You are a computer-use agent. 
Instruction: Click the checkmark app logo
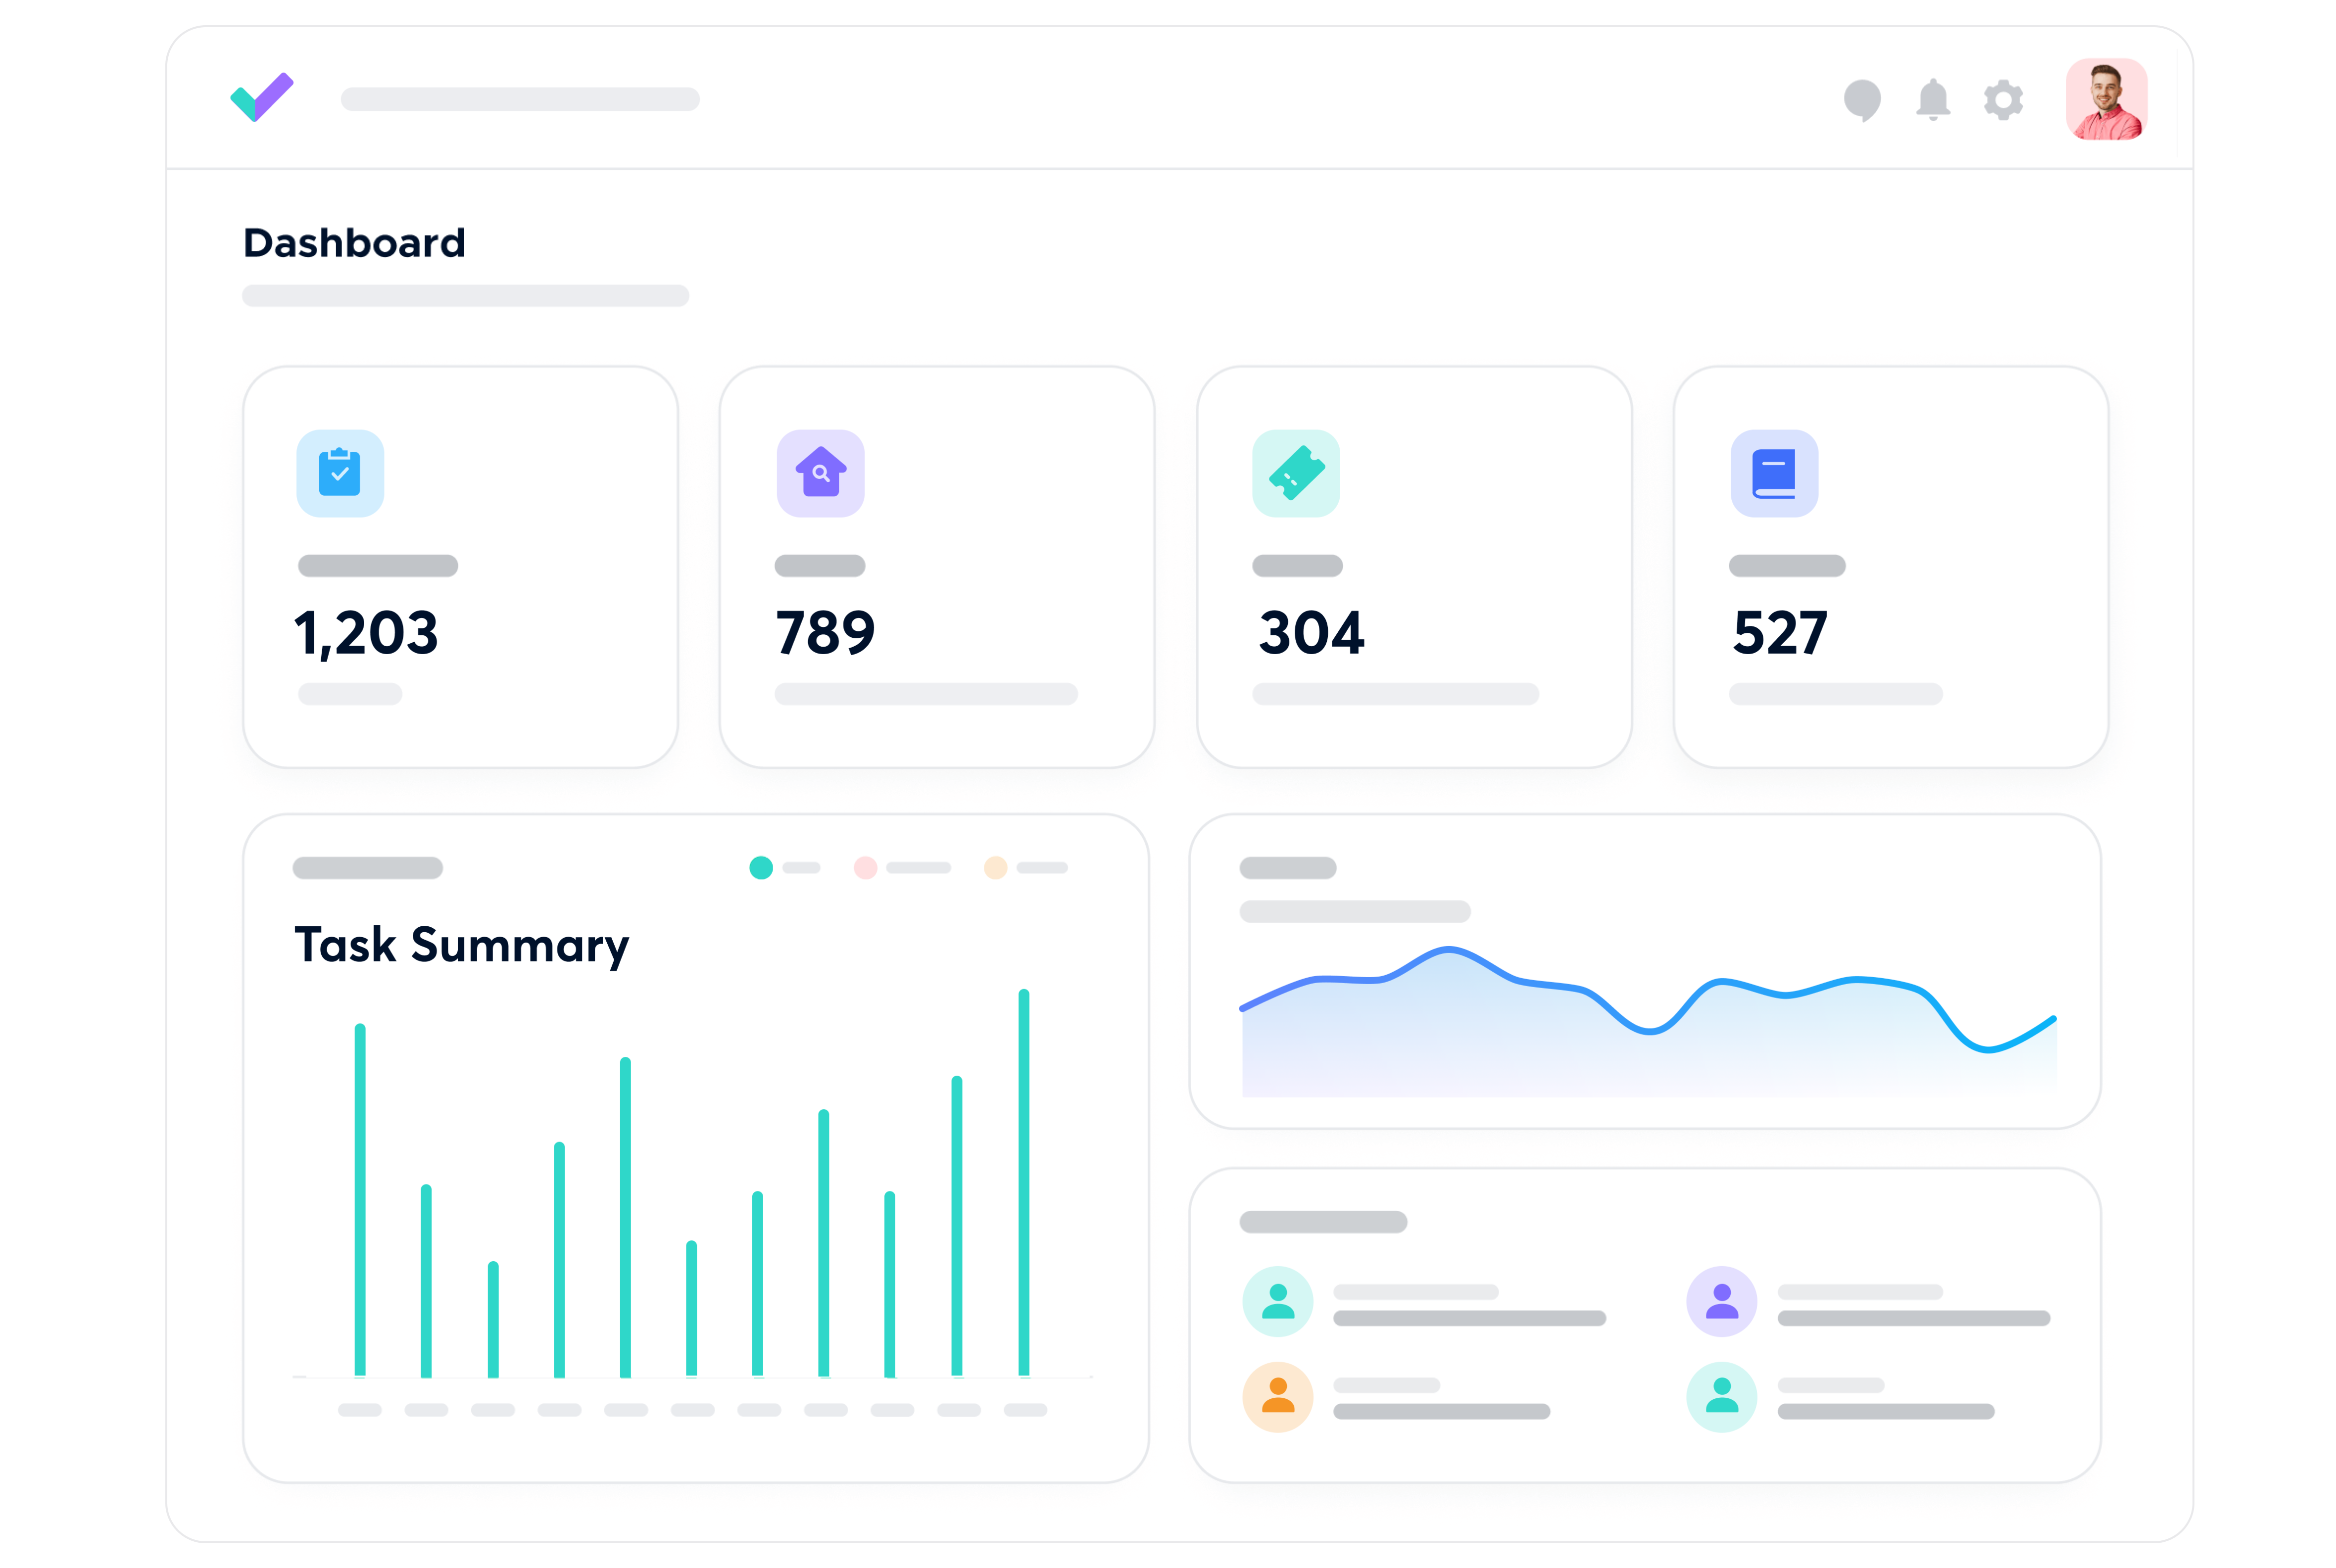pos(262,97)
